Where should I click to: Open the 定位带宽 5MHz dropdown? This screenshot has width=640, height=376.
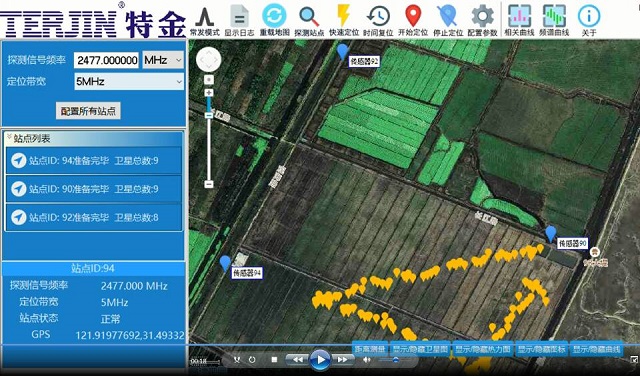[x=129, y=82]
